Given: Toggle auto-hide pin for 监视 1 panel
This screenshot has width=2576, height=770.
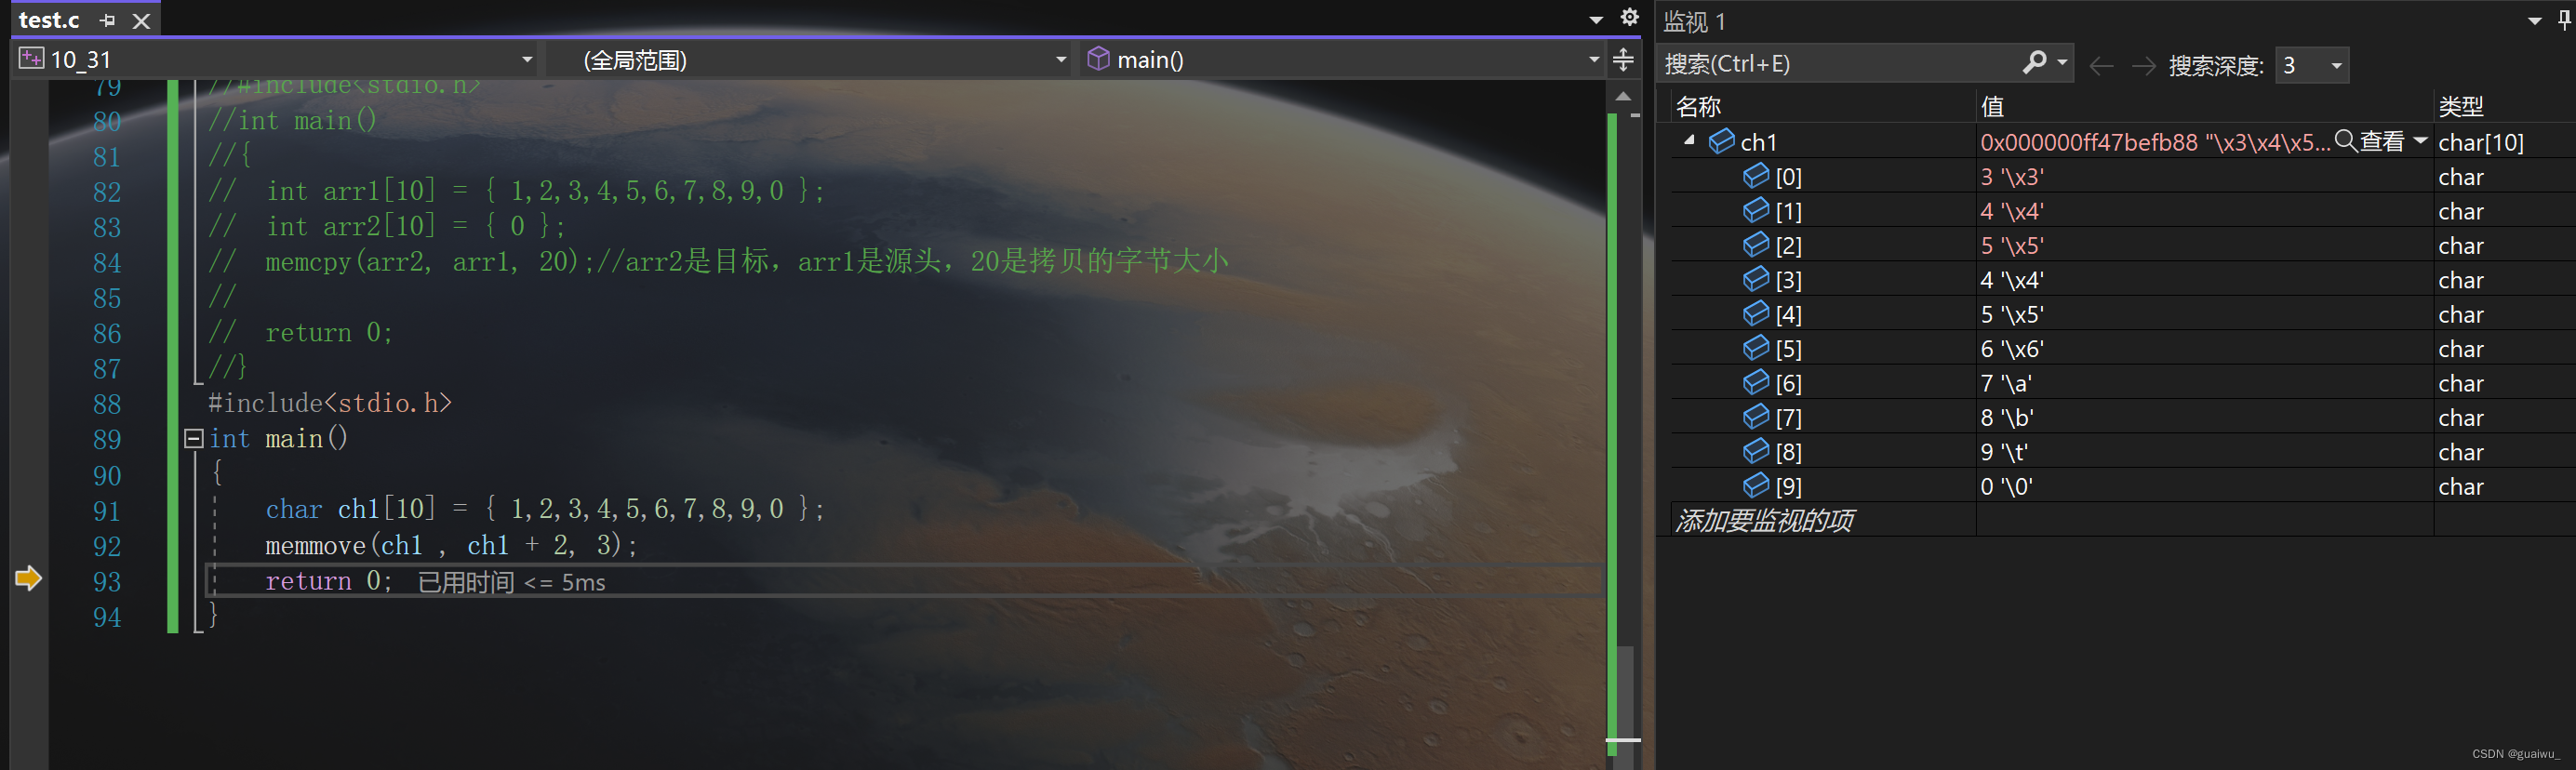Looking at the screenshot, I should coord(2565,20).
